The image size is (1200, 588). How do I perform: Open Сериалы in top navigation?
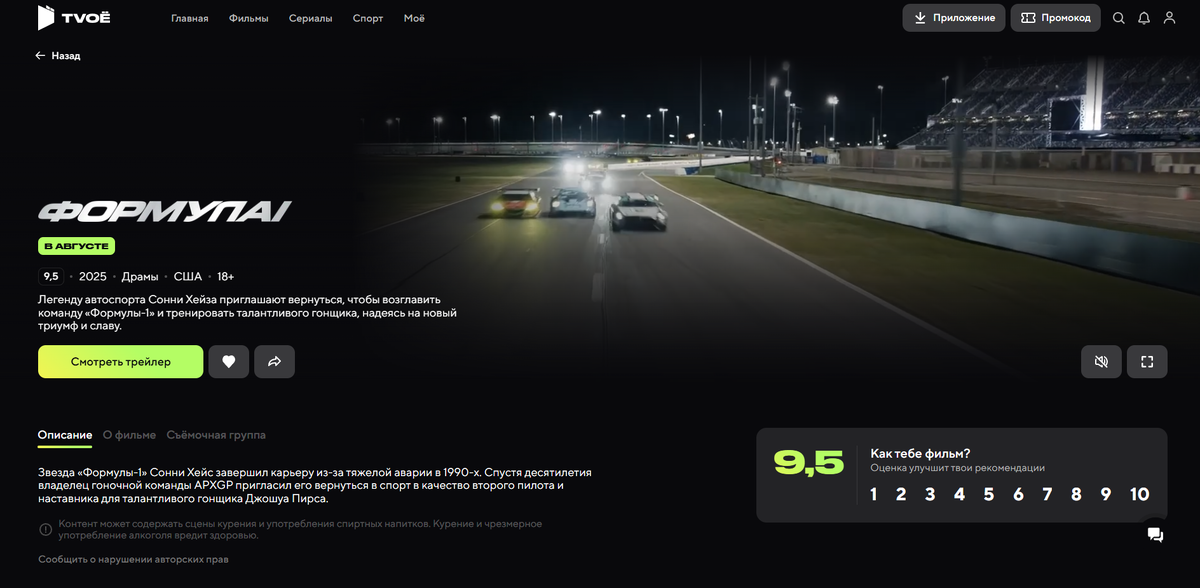(x=311, y=18)
